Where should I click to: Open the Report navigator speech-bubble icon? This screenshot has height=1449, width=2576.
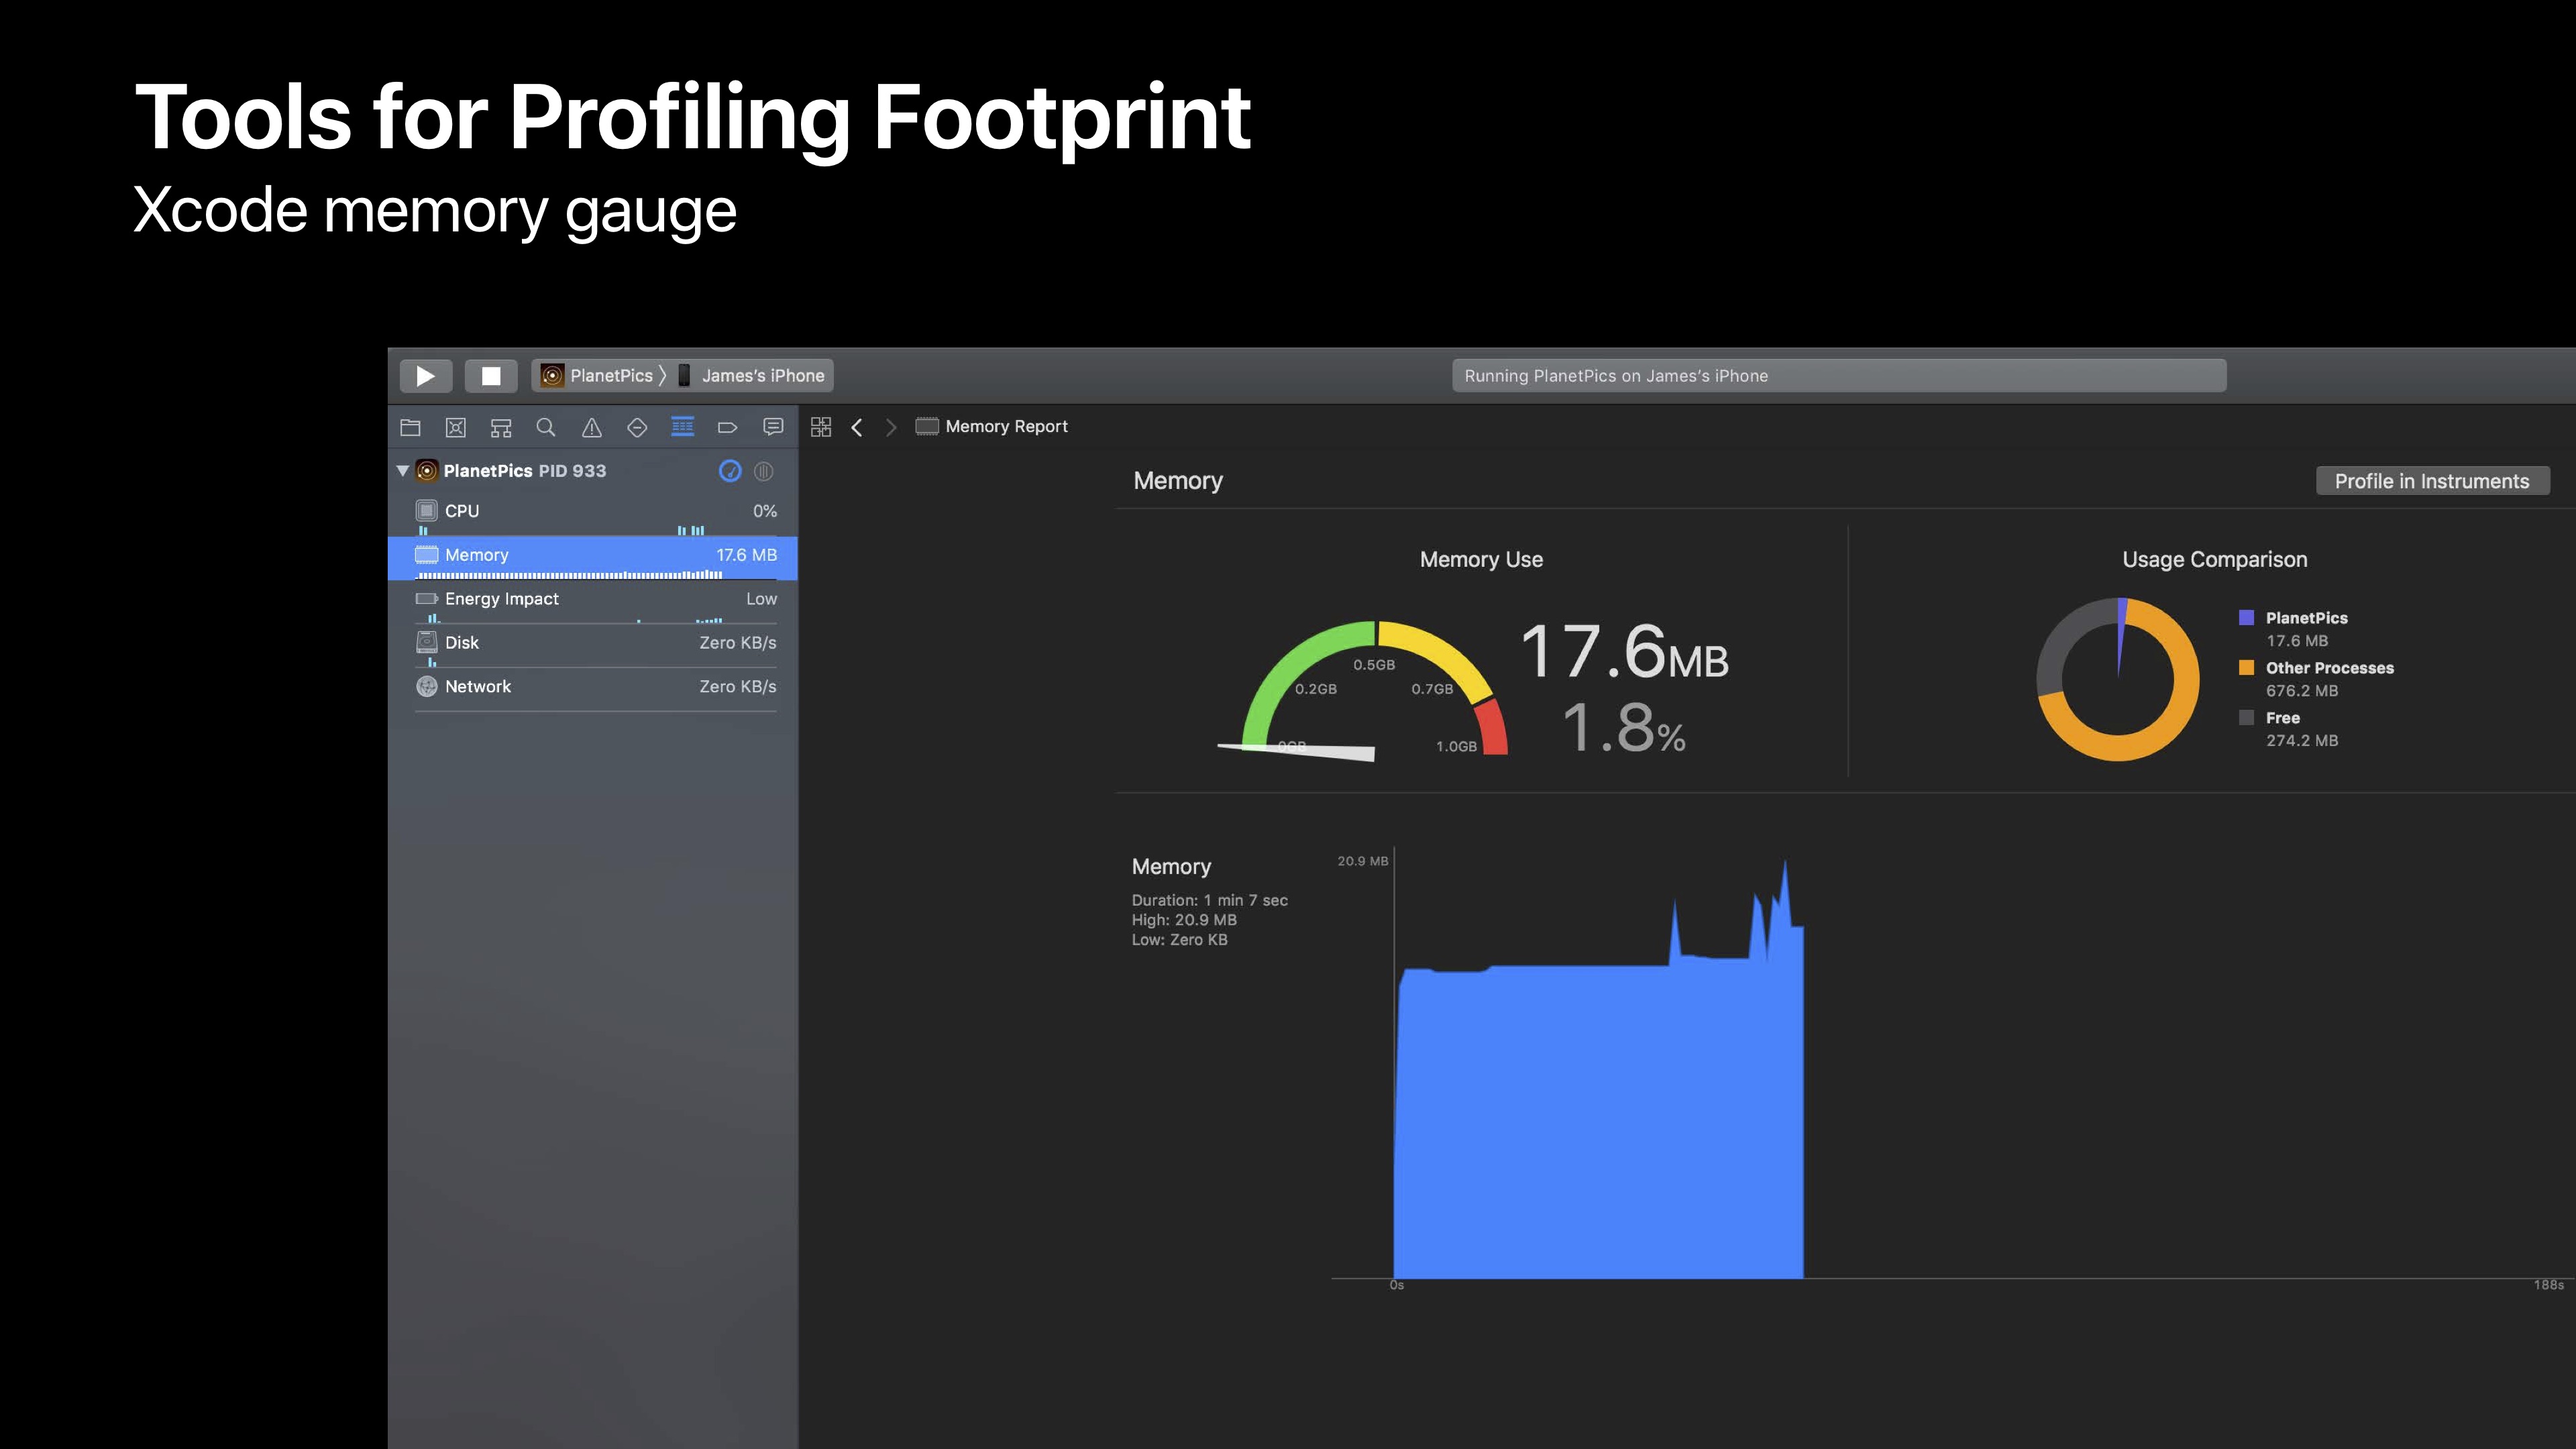click(x=773, y=428)
